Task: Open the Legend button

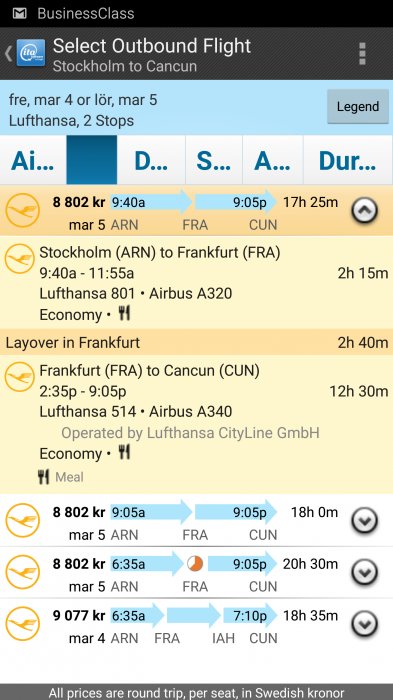Action: pyautogui.click(x=358, y=106)
